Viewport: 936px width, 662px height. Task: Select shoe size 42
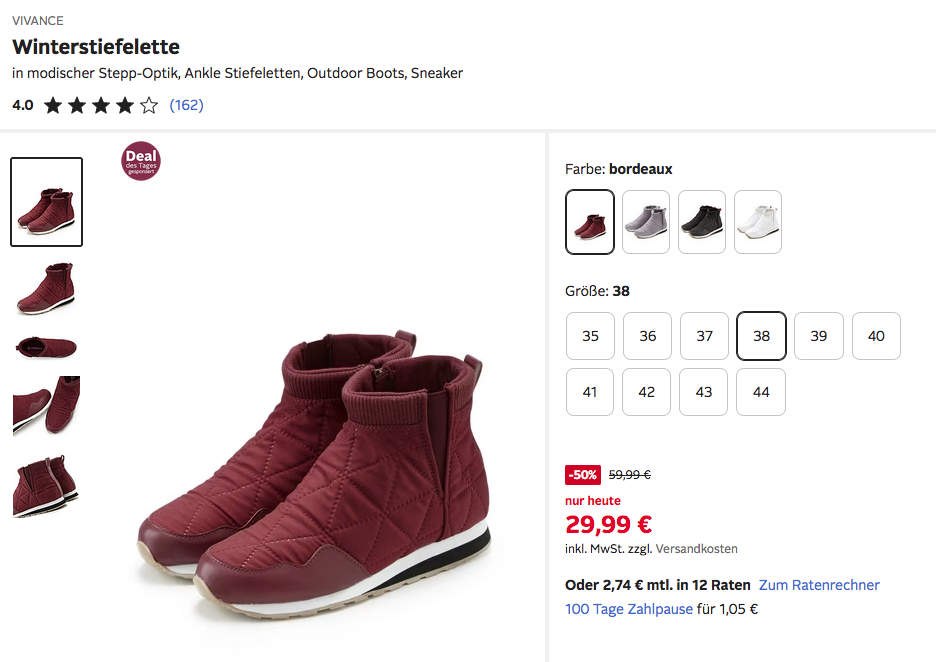click(647, 392)
